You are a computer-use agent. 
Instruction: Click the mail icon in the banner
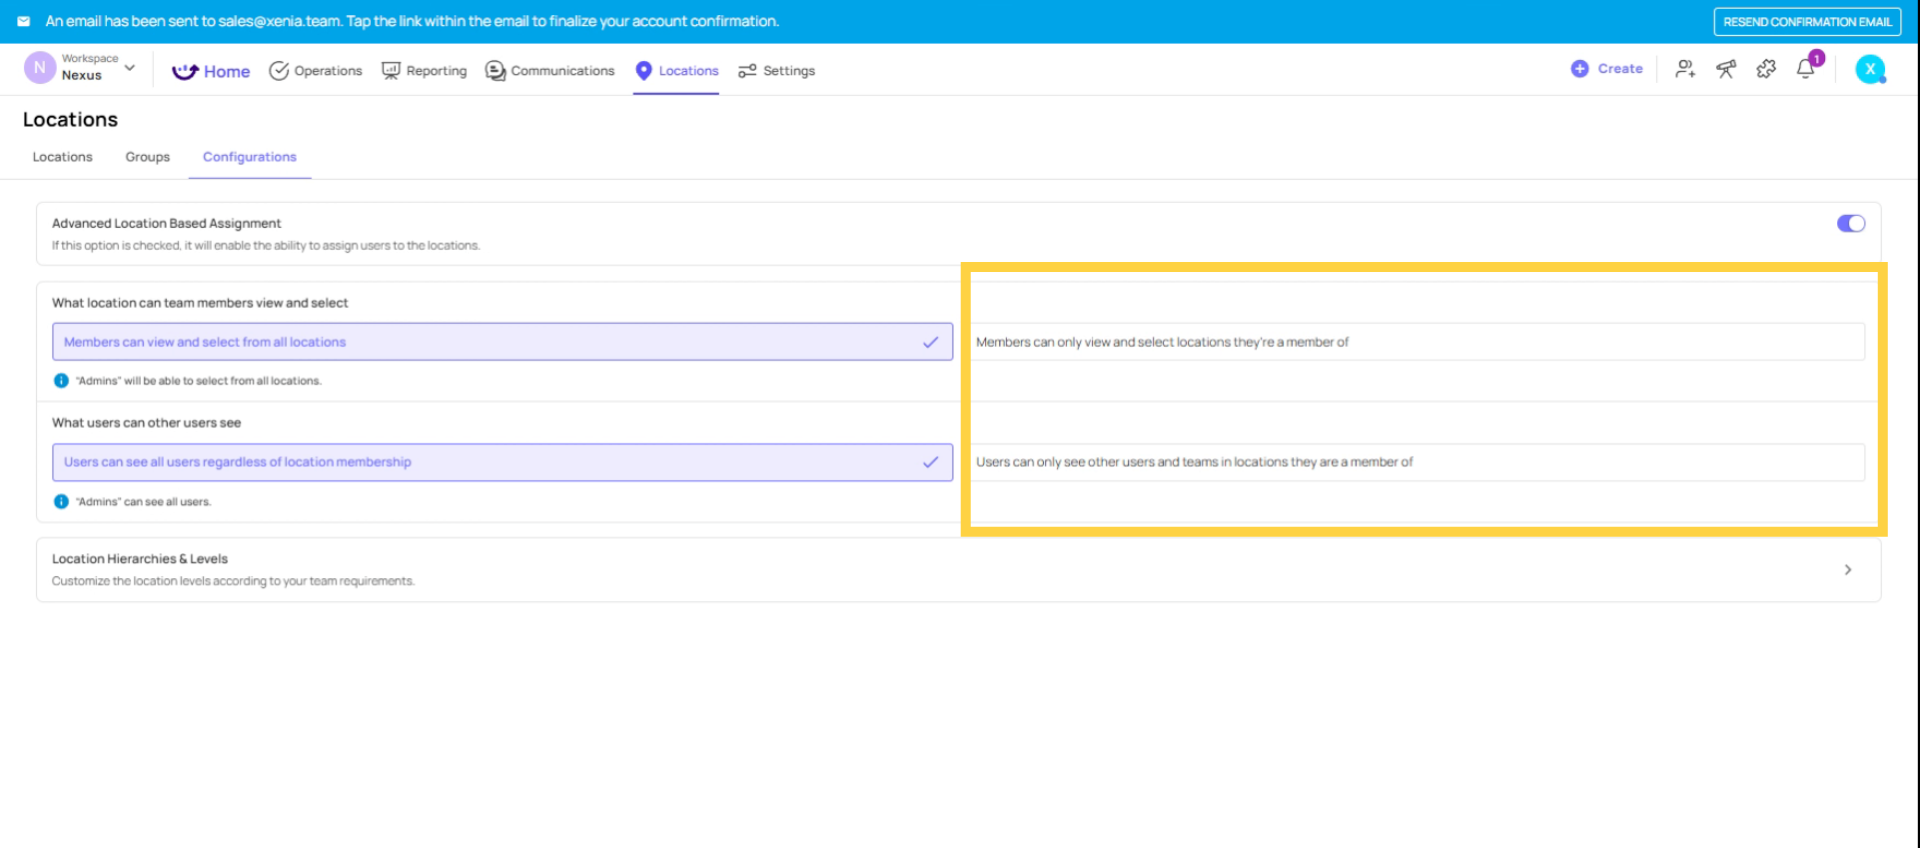[x=24, y=21]
